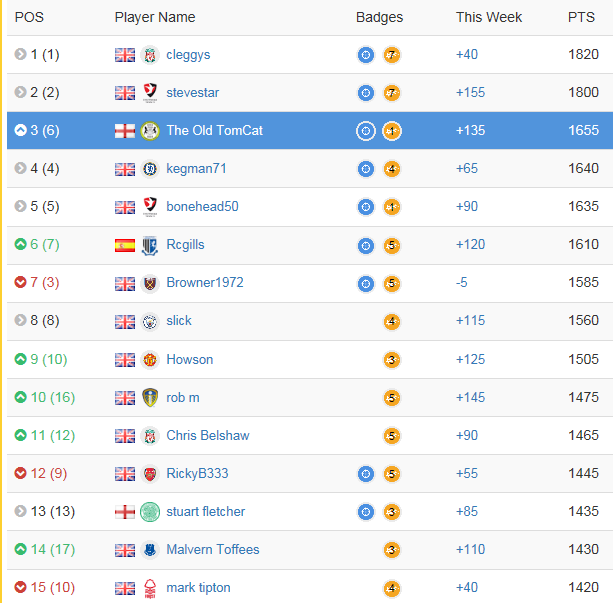The image size is (613, 603).
Task: Click the blue badge icon for cleggys
Action: (x=366, y=55)
